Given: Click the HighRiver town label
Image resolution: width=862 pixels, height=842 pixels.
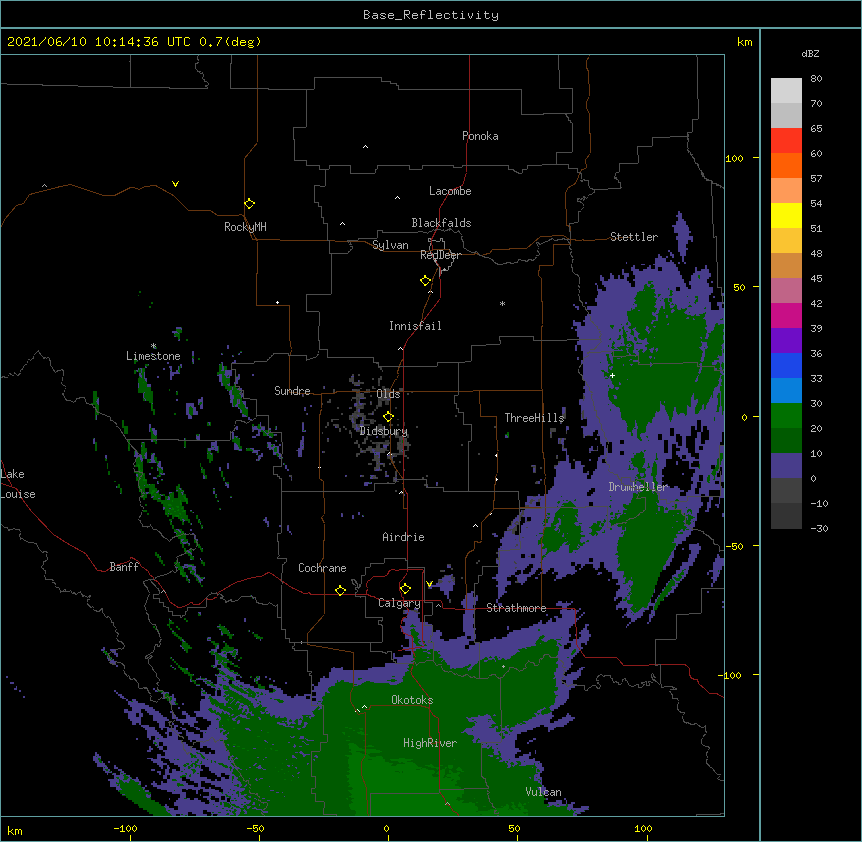Looking at the screenshot, I should click(x=430, y=743).
